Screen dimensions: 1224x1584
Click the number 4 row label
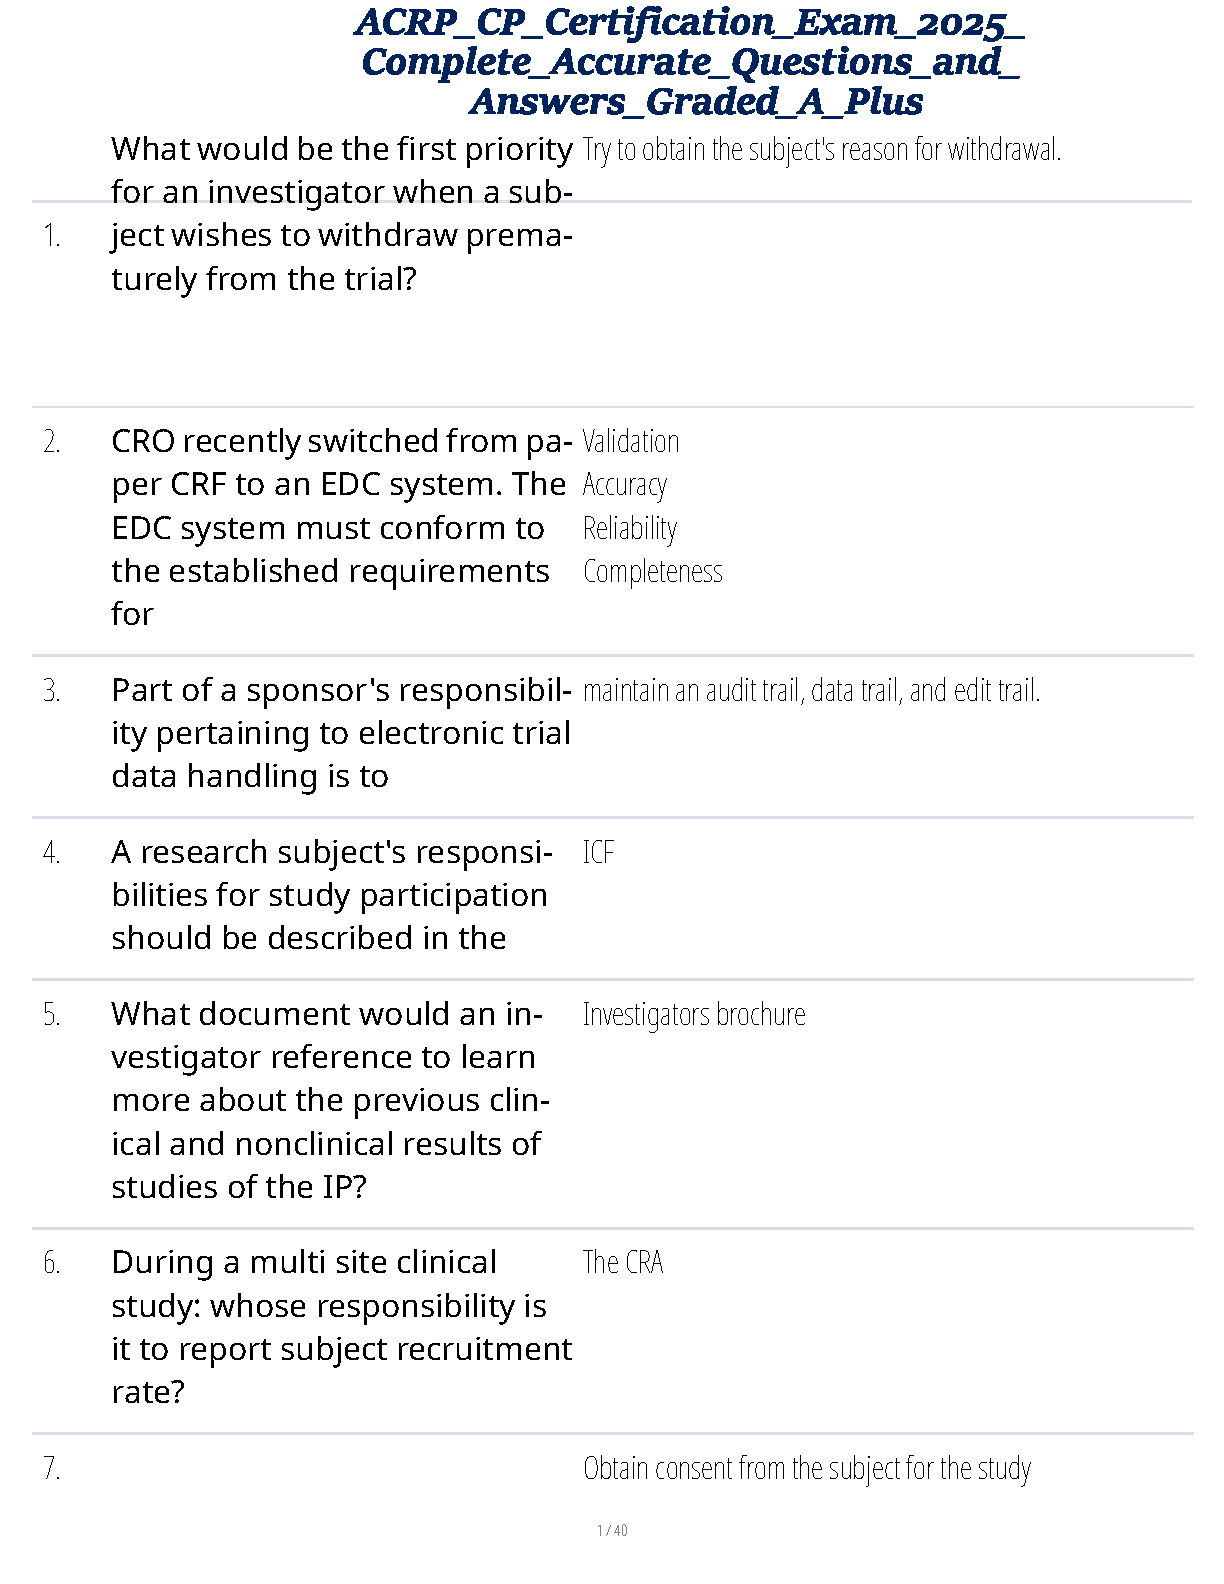pos(52,853)
